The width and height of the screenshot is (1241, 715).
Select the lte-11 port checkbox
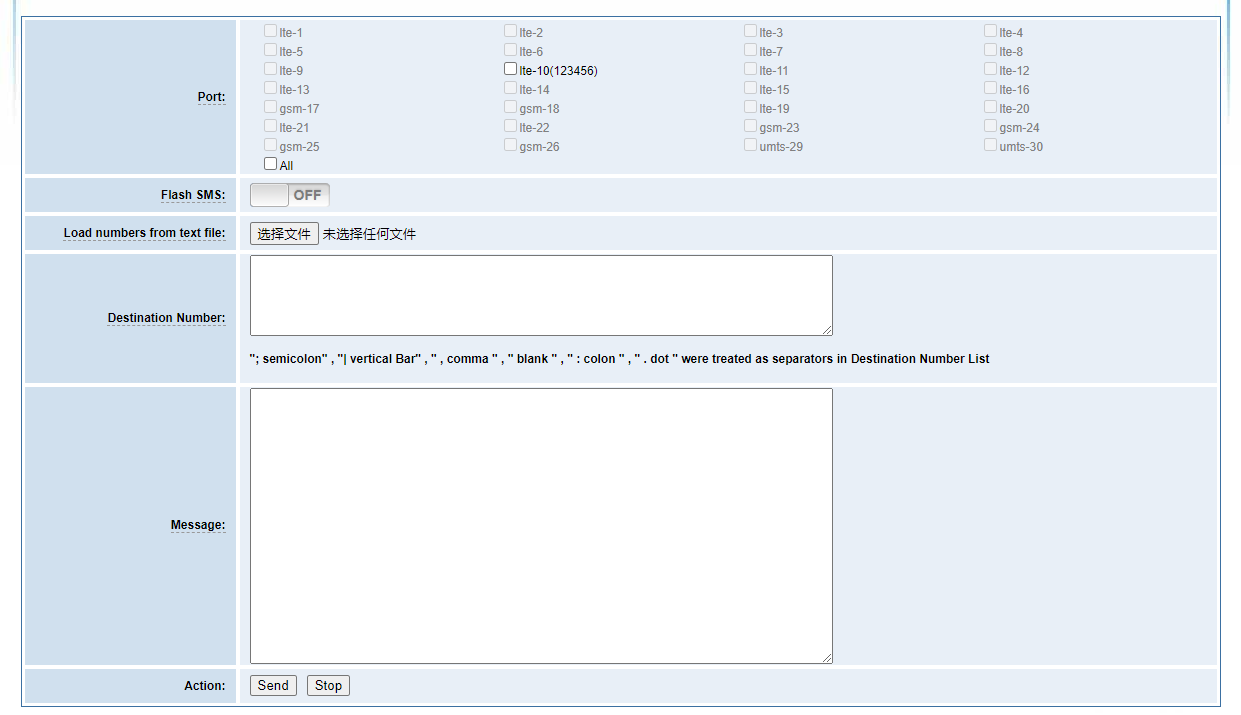(751, 69)
